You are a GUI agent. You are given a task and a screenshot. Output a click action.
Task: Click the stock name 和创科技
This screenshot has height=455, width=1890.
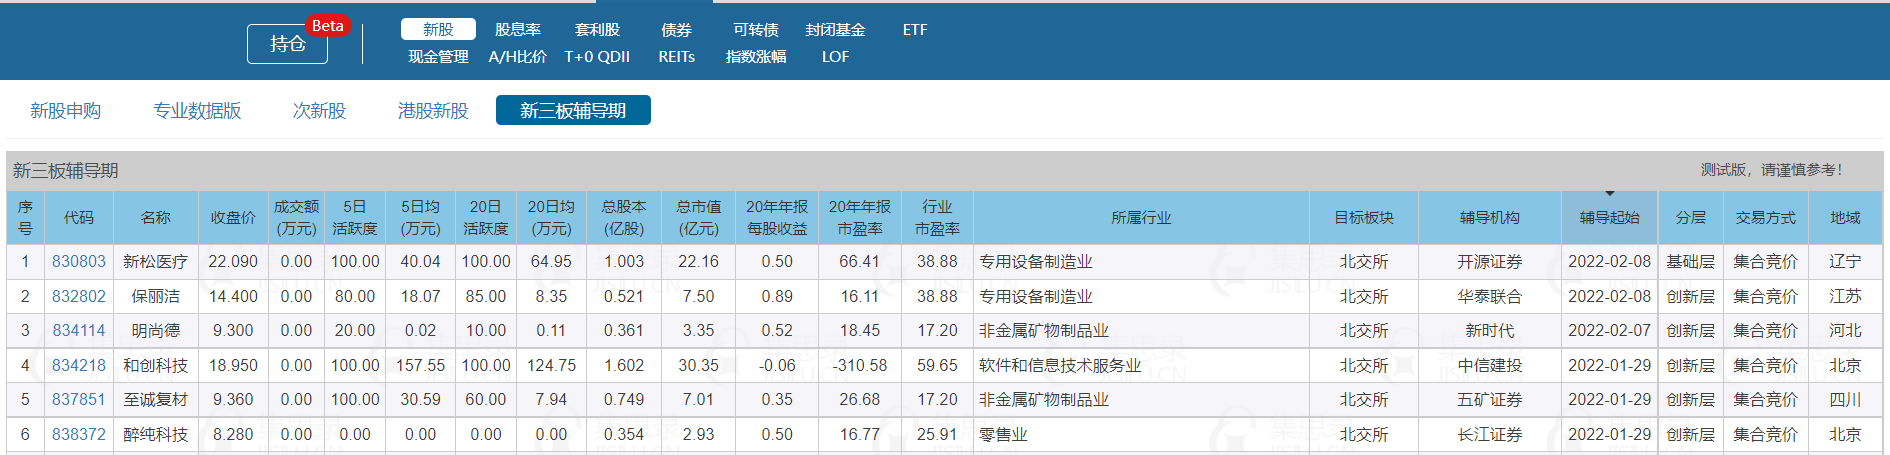click(x=155, y=366)
